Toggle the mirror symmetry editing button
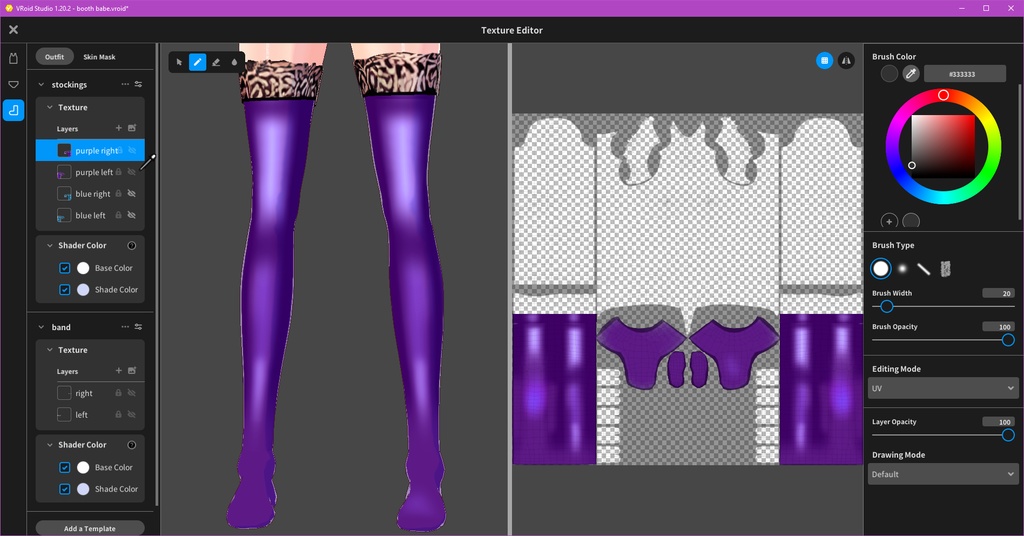The height and width of the screenshot is (536, 1024). tap(846, 61)
